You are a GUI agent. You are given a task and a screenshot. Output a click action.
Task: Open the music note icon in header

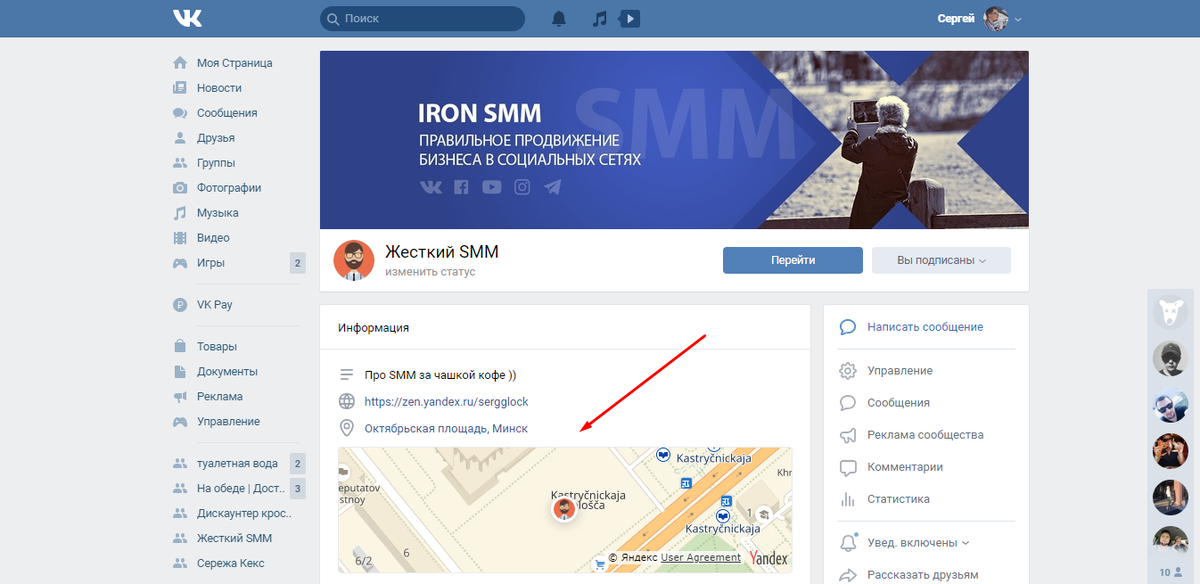(599, 19)
